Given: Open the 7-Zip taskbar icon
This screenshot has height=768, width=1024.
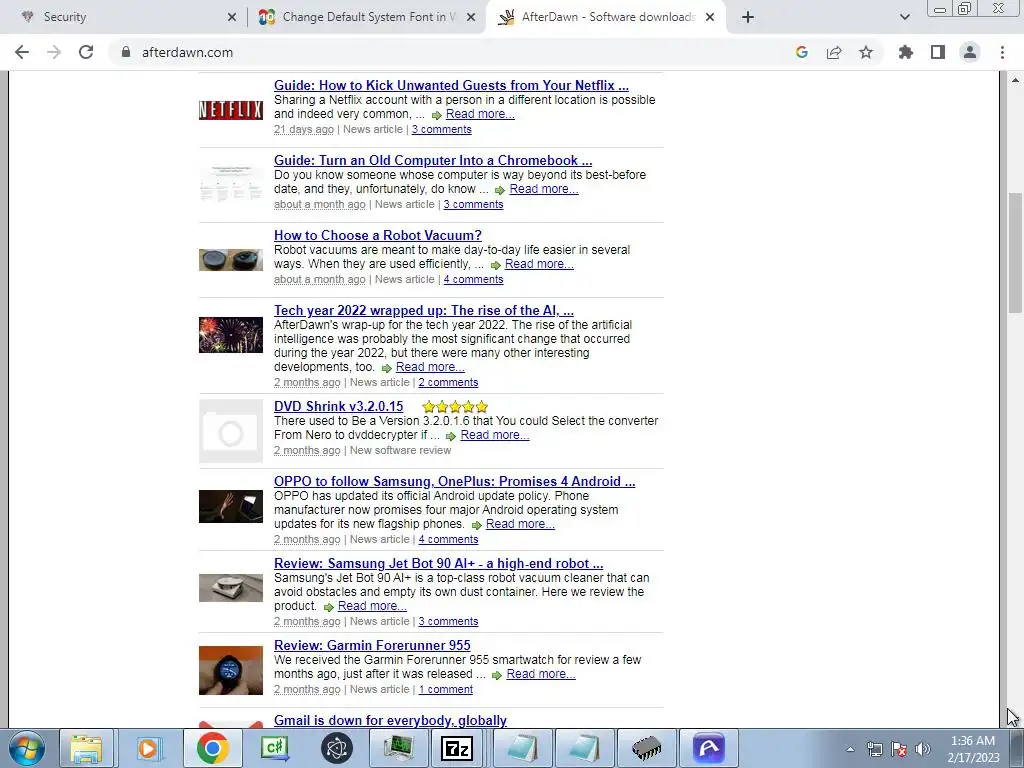Looking at the screenshot, I should (x=457, y=748).
